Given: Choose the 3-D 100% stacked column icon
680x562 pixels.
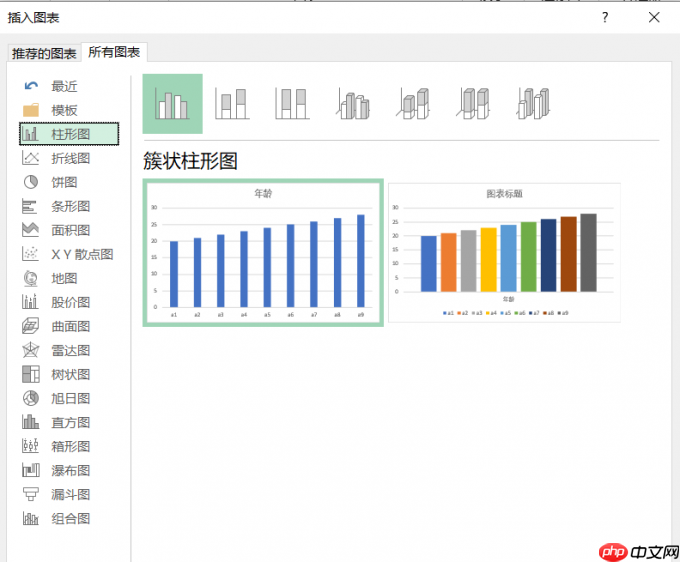Looking at the screenshot, I should tap(474, 104).
